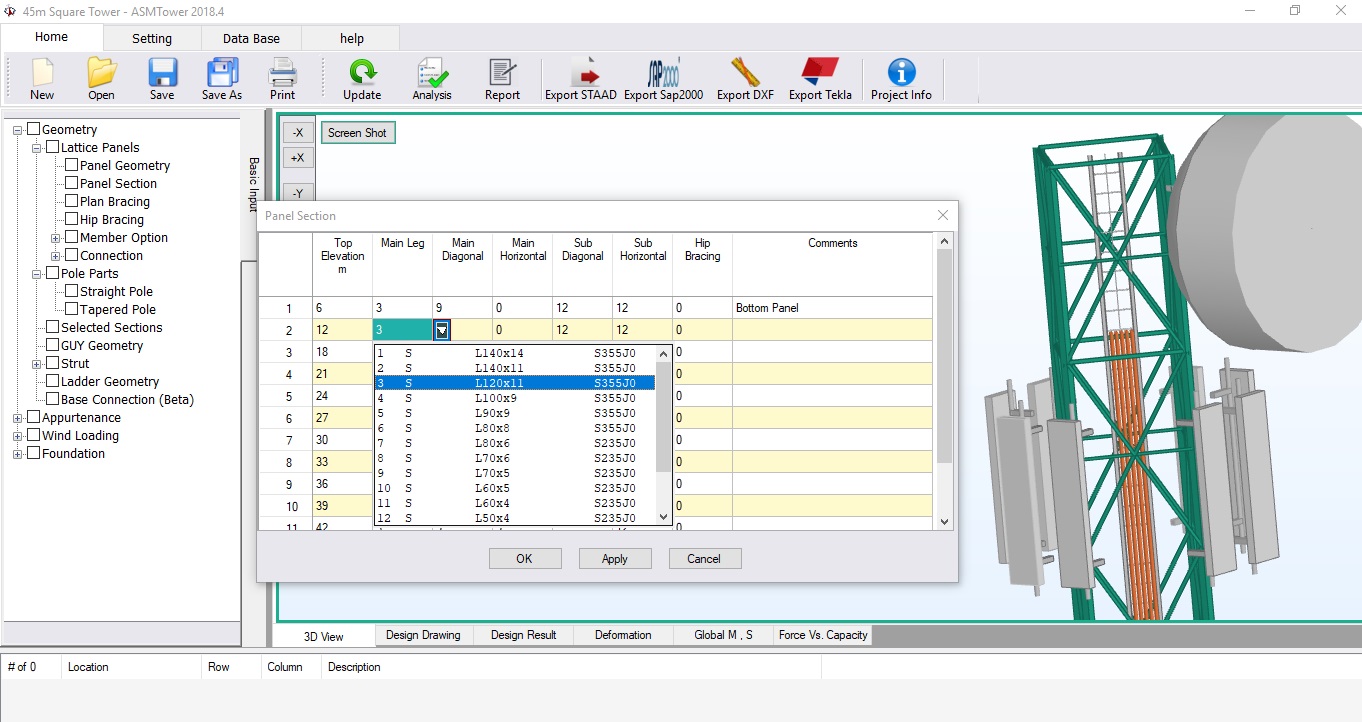Click the Panel Section table's vertical scrollbar
Screen dimensions: 1362x722
pos(944,383)
